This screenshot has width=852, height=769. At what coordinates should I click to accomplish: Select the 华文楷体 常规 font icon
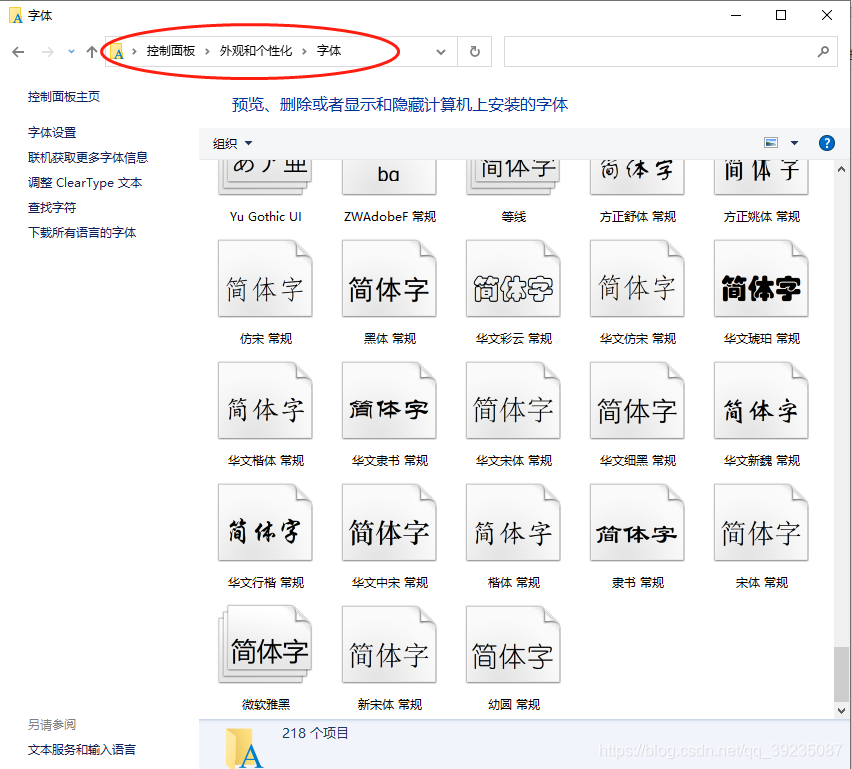pos(265,400)
